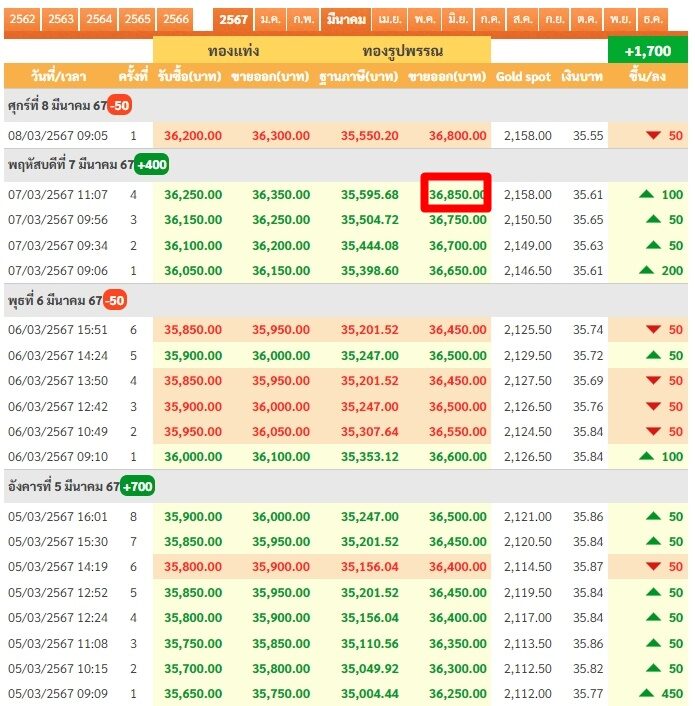The width and height of the screenshot is (695, 706).
Task: Open the 2562 year tab
Action: [22, 20]
